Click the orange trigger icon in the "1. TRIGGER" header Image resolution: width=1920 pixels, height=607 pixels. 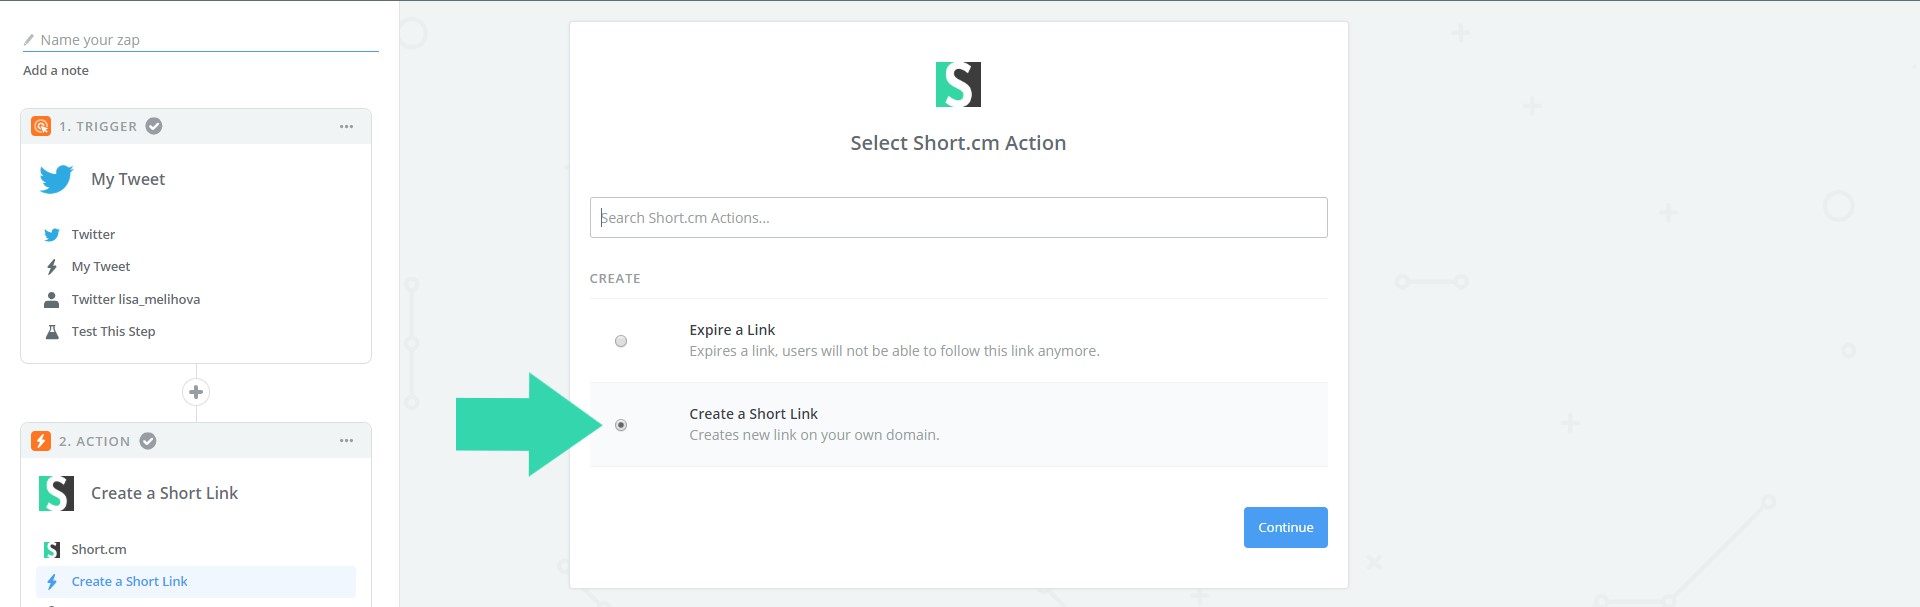(42, 126)
